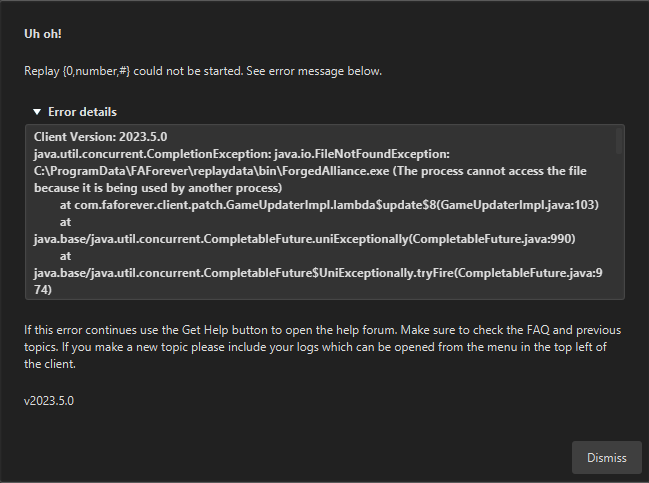Screen dimensions: 649x483
Task: Click the 'Get Help' words in help paragraph
Action: coord(205,330)
